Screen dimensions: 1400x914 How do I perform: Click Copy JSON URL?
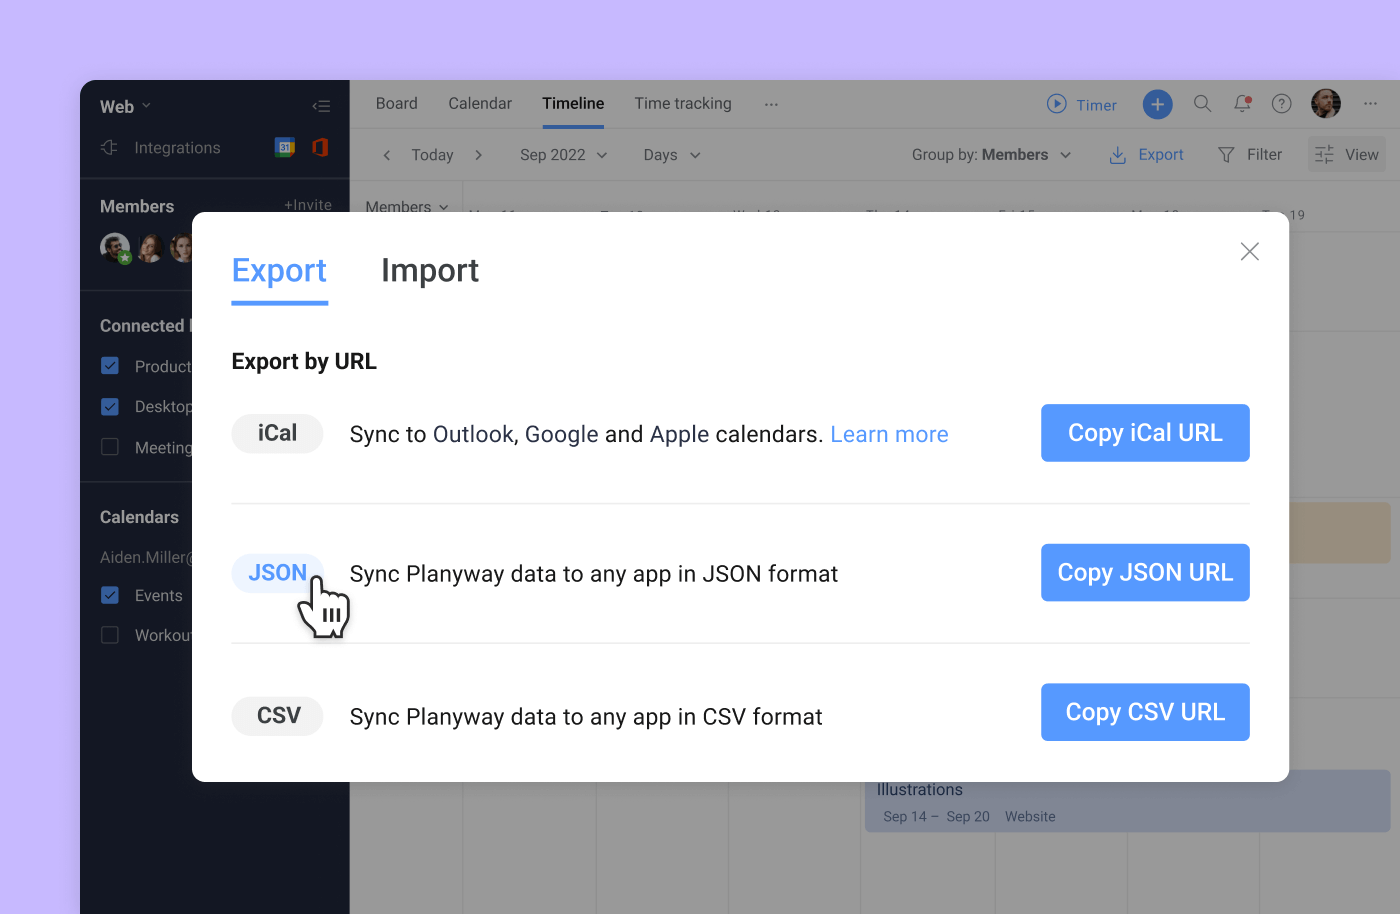pyautogui.click(x=1144, y=572)
